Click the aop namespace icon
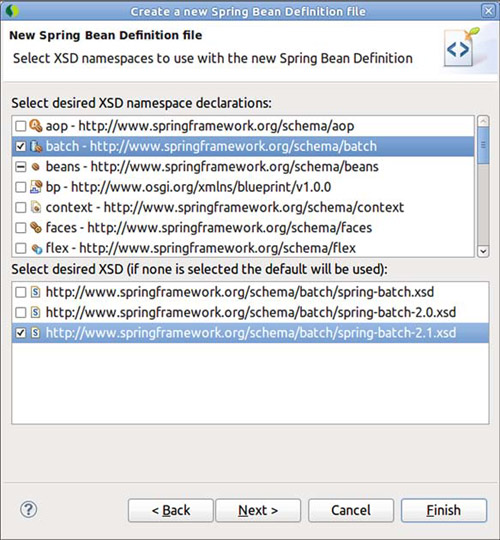 tap(35, 126)
